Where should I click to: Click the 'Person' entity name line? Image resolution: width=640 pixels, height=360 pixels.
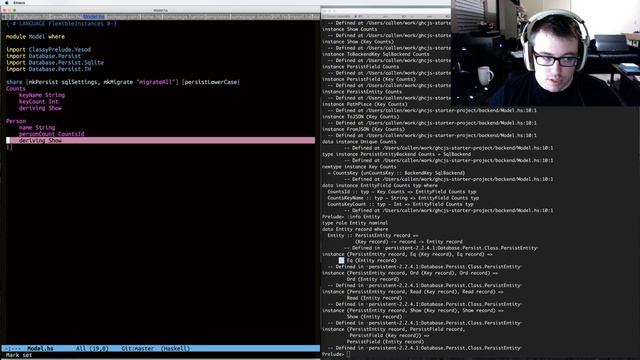click(x=16, y=121)
